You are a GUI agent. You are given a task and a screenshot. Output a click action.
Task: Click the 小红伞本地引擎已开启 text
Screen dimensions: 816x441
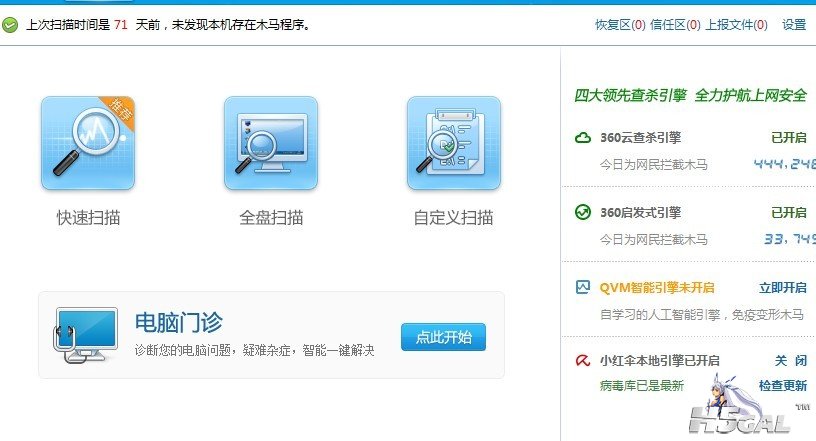[x=660, y=360]
